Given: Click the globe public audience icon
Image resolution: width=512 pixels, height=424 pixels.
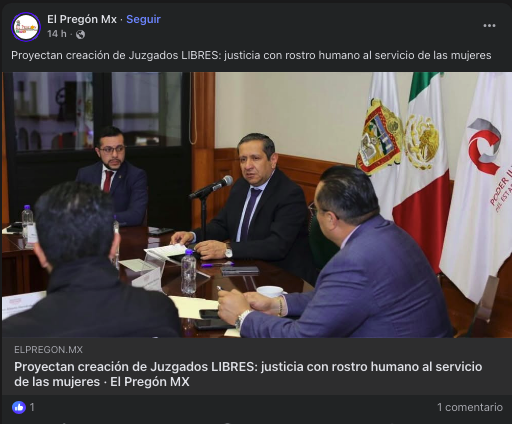Looking at the screenshot, I should (80, 34).
